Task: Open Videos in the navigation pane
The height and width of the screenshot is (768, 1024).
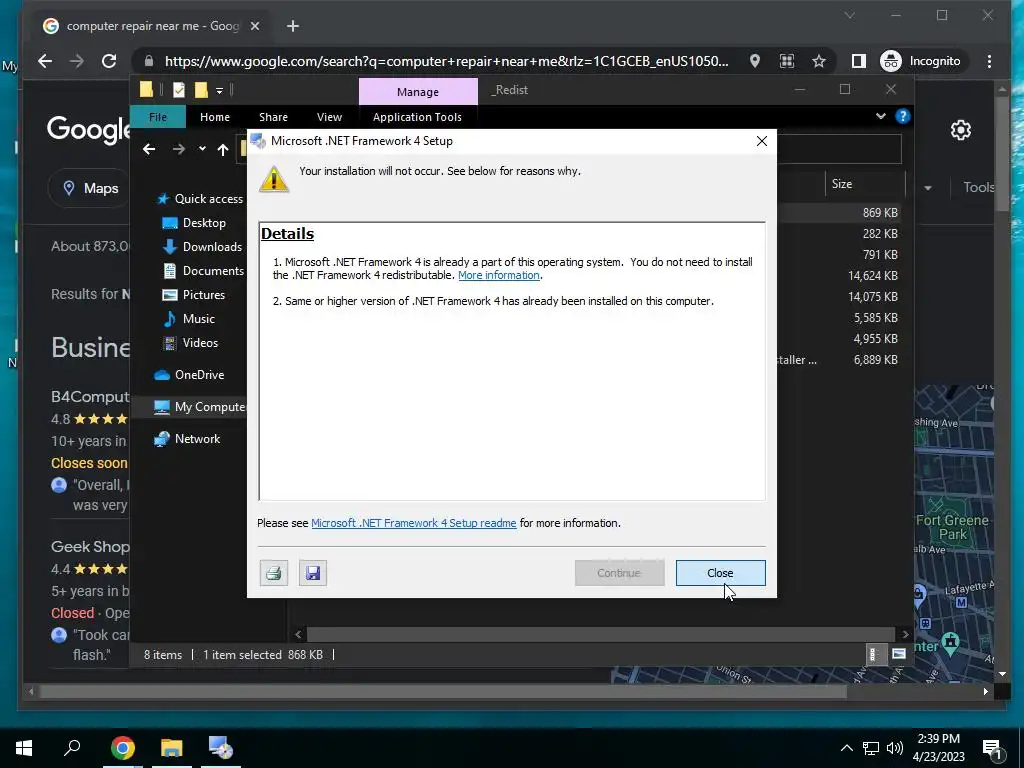Action: point(191,343)
